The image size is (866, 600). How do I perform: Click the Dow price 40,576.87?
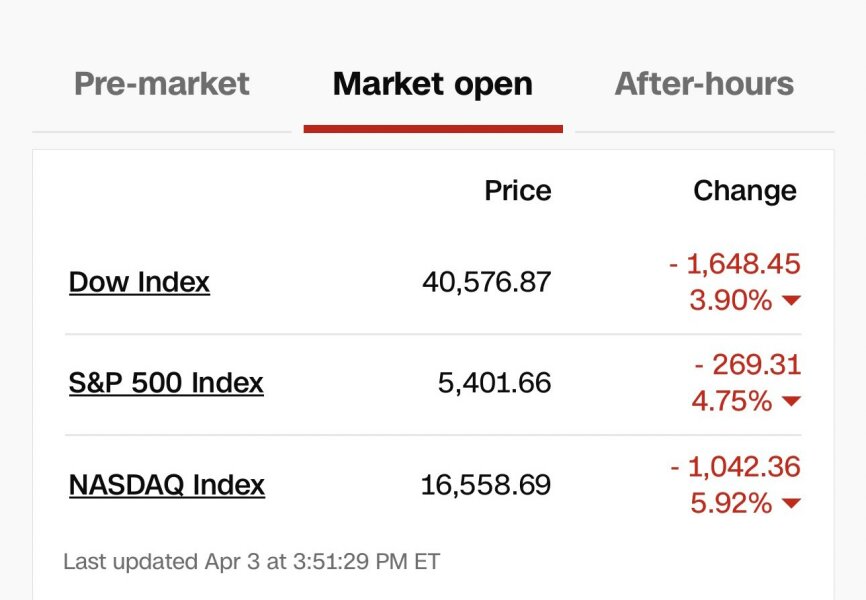coord(486,282)
